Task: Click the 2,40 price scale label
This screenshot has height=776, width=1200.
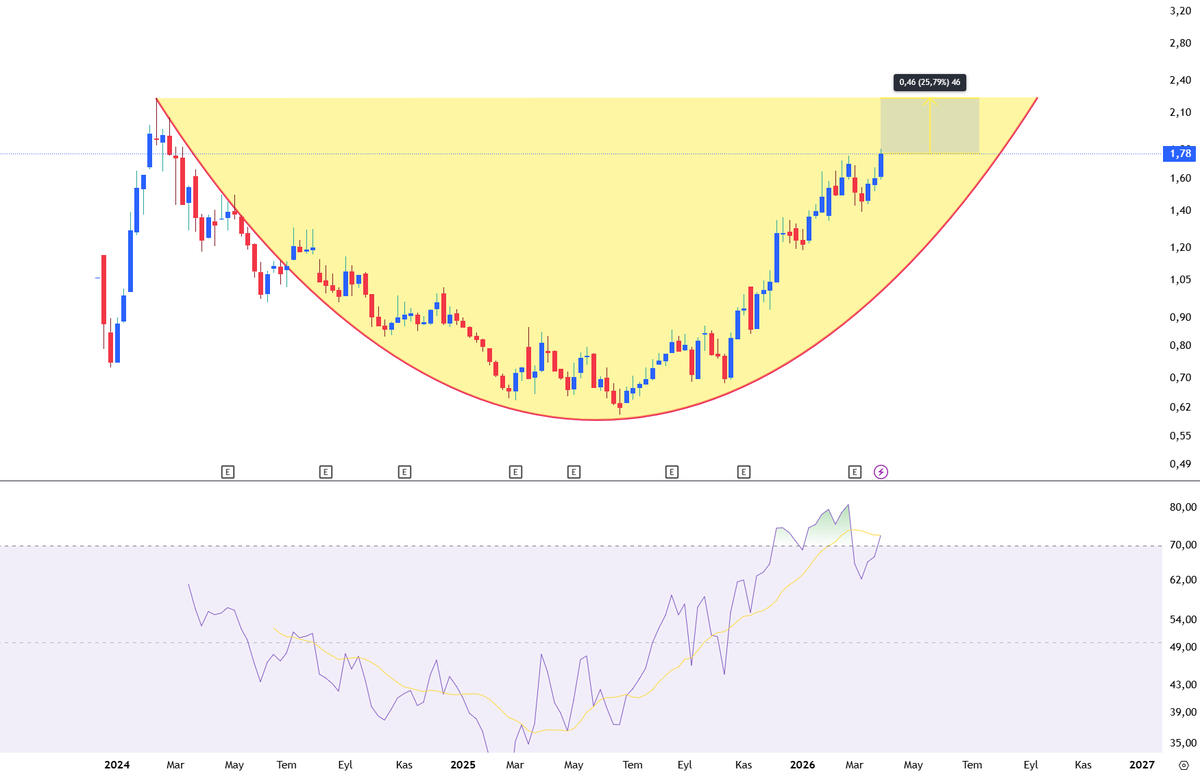Action: [1180, 80]
